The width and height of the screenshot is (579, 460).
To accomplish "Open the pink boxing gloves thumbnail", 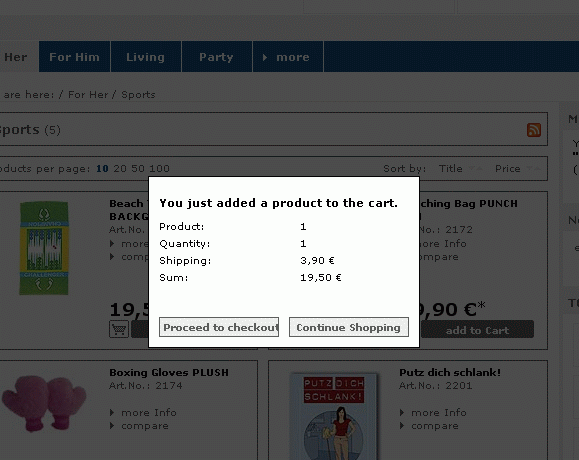I will [x=44, y=403].
